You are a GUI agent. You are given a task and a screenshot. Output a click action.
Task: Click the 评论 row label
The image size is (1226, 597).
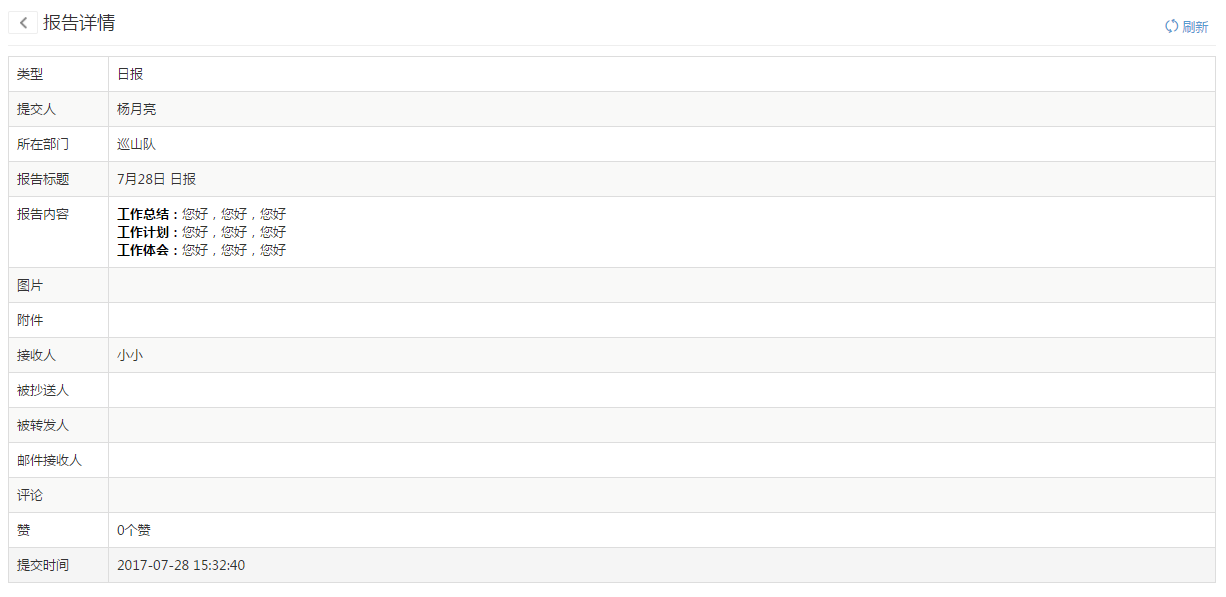(30, 495)
